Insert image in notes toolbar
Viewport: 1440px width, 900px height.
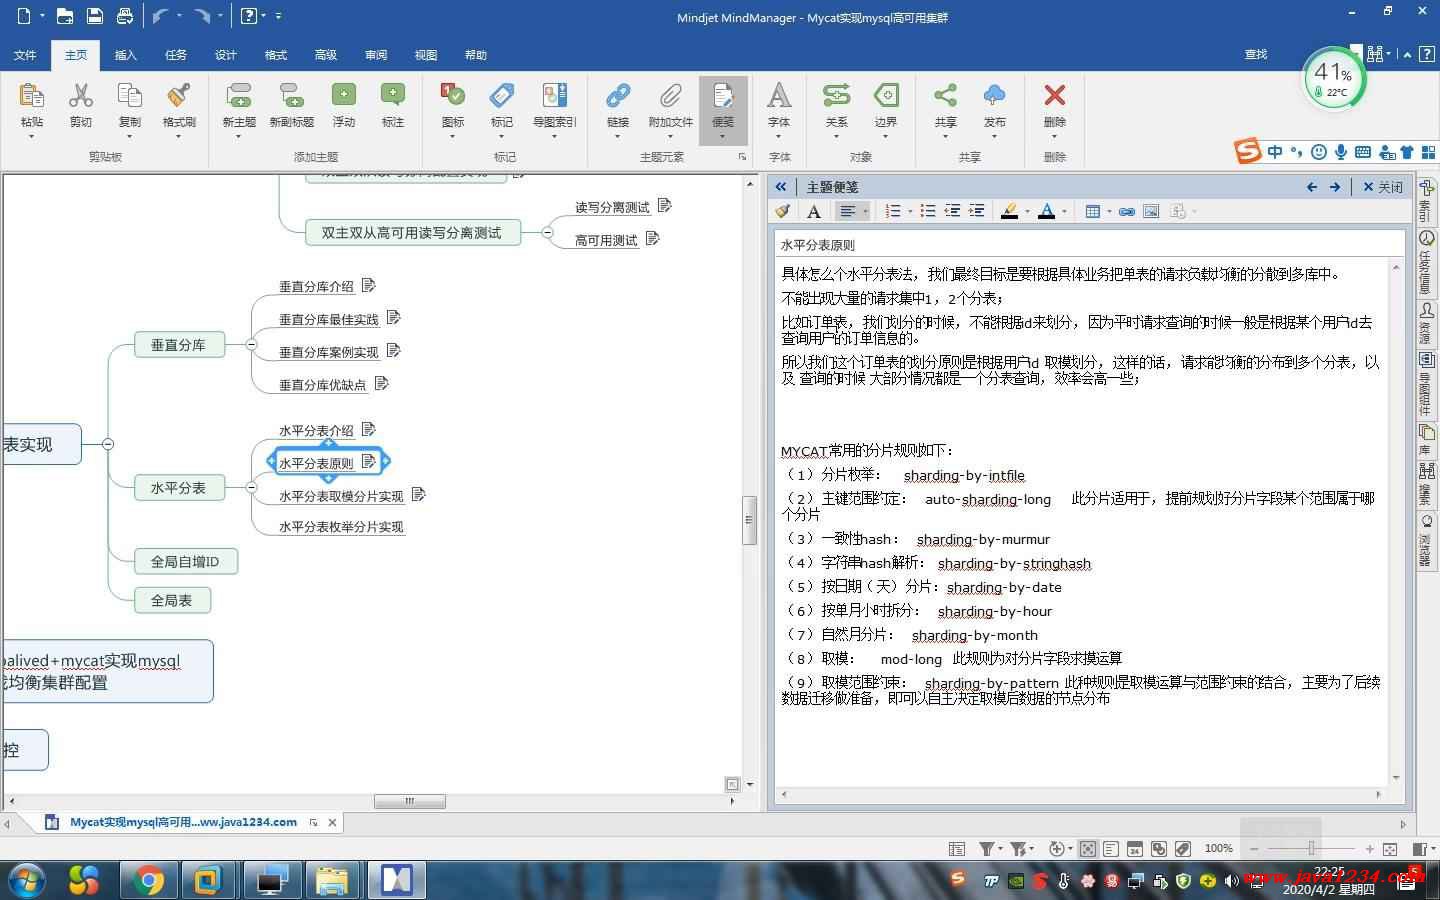click(1151, 211)
